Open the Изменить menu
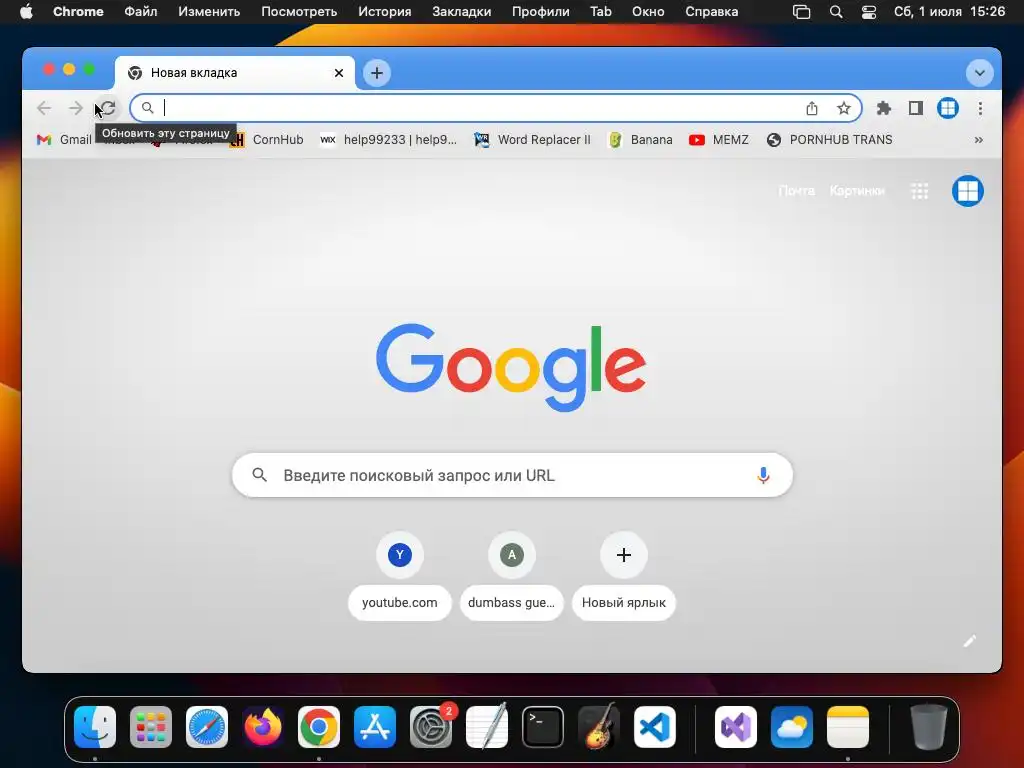The width and height of the screenshot is (1024, 768). pos(209,12)
